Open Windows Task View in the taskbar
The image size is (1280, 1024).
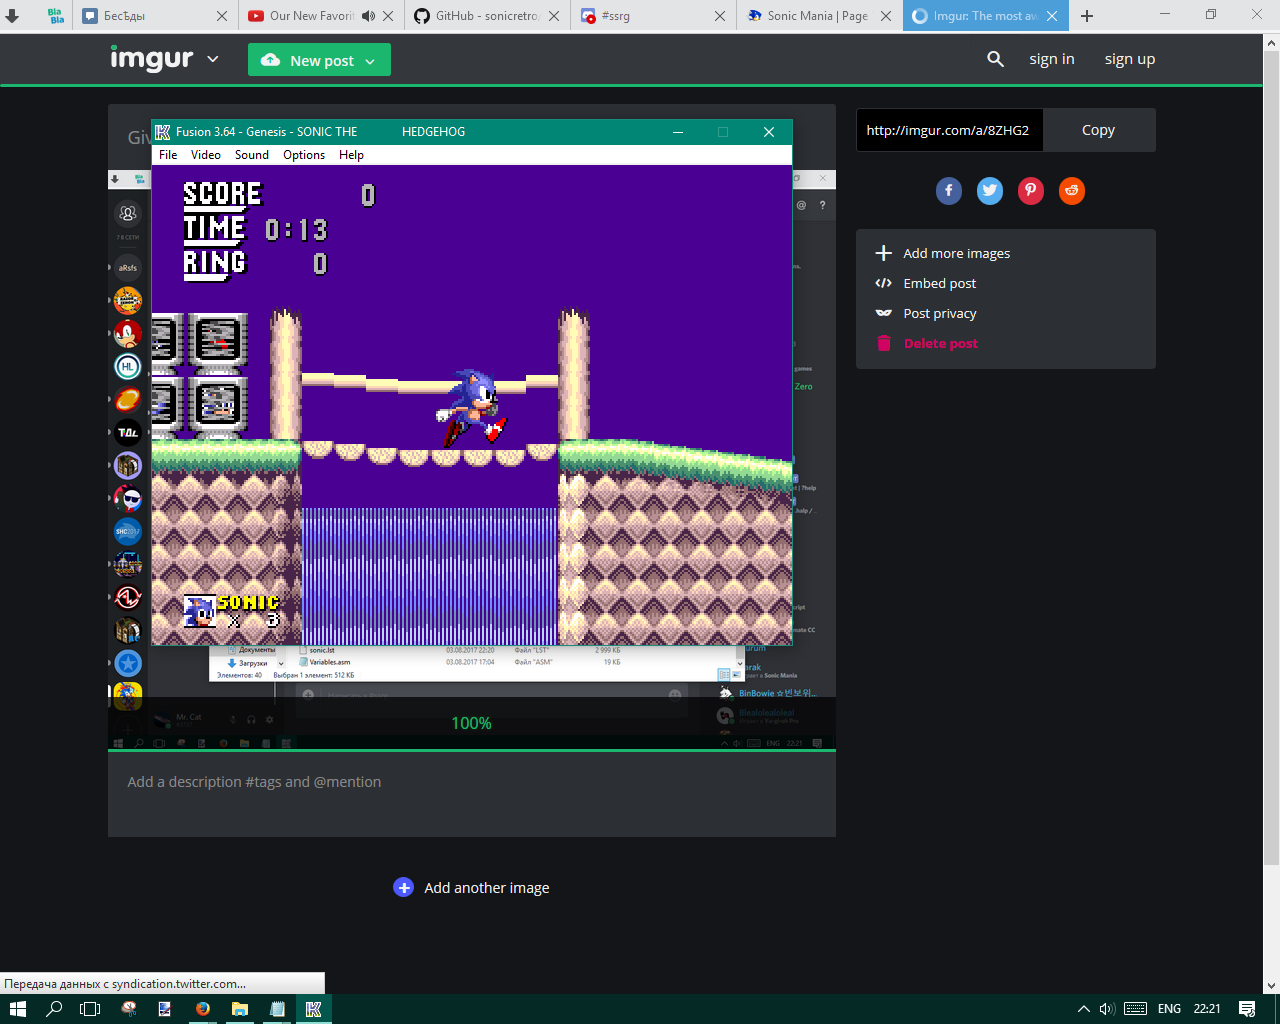point(90,1008)
